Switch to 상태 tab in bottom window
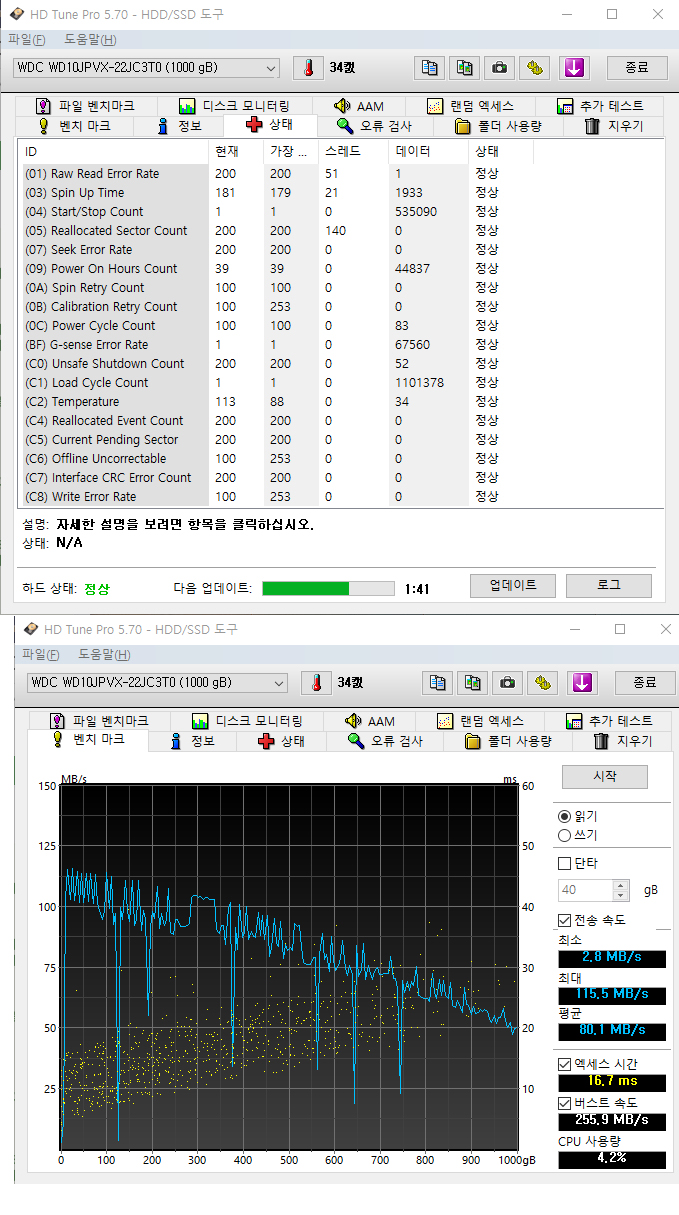Viewport: 679px width, 1215px height. (x=281, y=741)
